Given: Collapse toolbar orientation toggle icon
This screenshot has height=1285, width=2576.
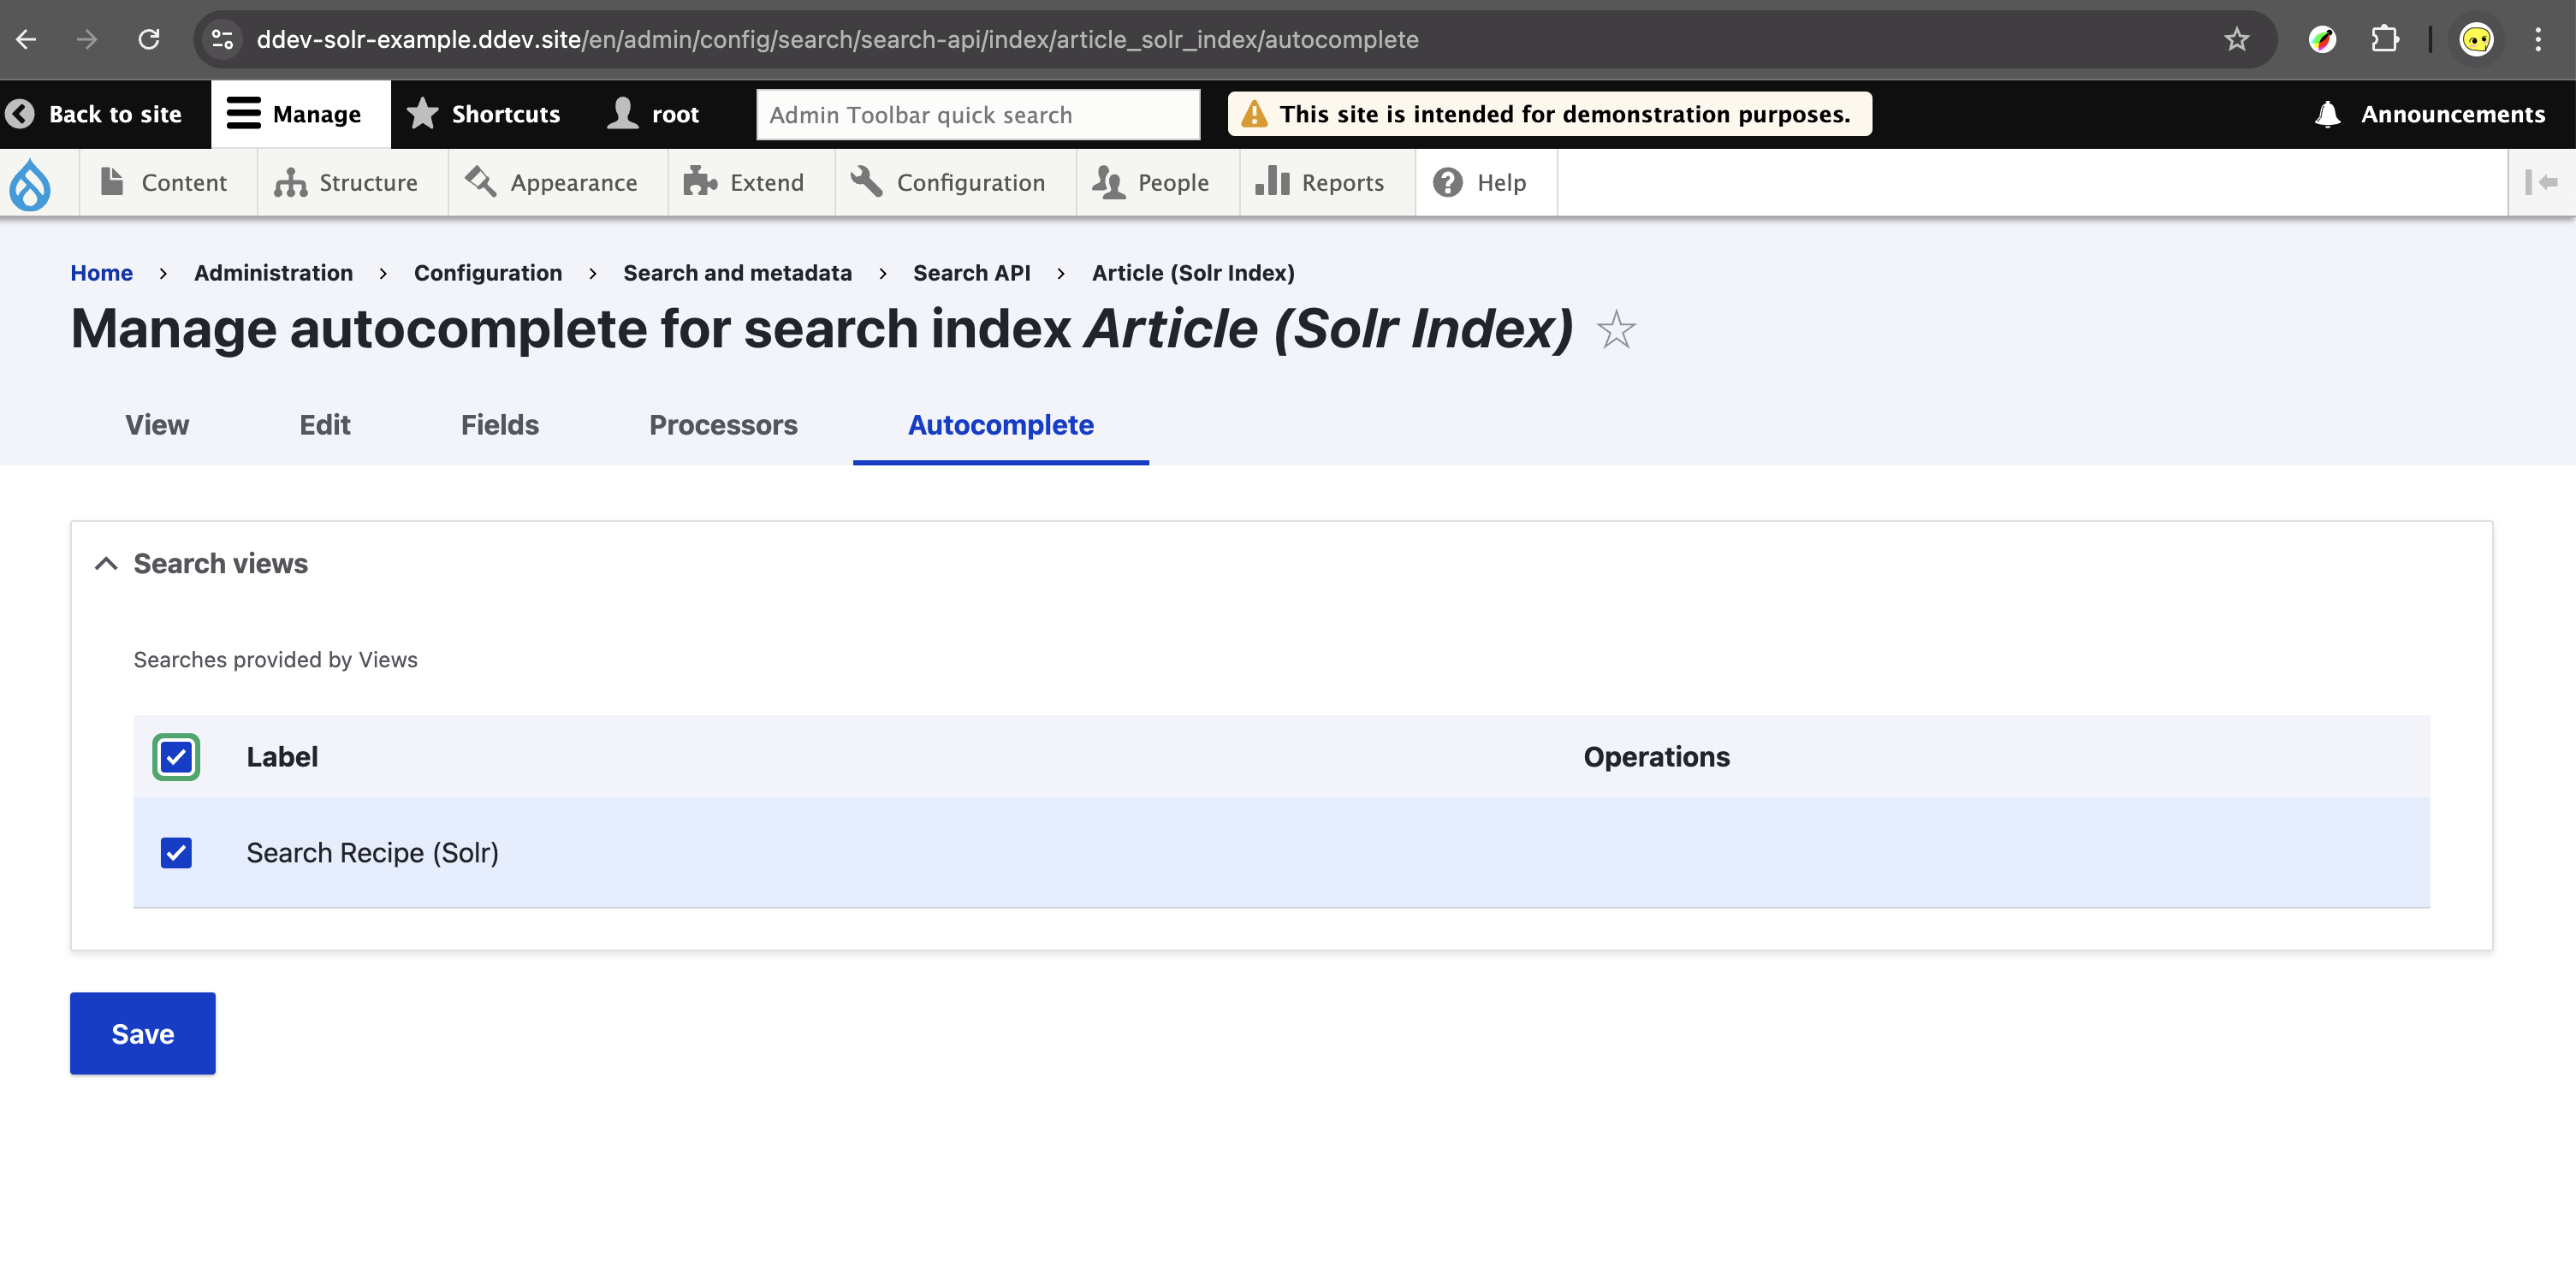Looking at the screenshot, I should pyautogui.click(x=2541, y=182).
